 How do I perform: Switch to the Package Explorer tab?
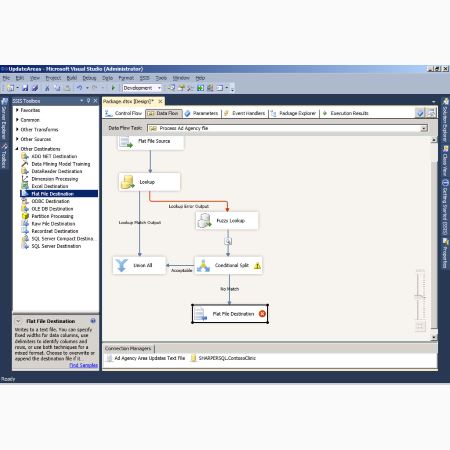[x=294, y=113]
